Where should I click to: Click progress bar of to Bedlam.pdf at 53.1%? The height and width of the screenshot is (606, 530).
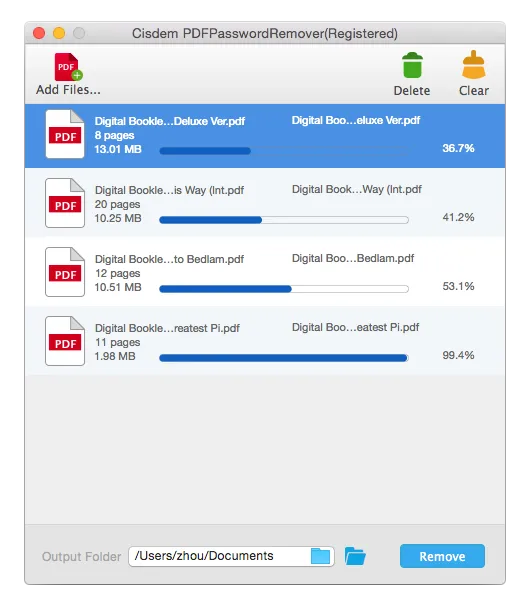284,289
